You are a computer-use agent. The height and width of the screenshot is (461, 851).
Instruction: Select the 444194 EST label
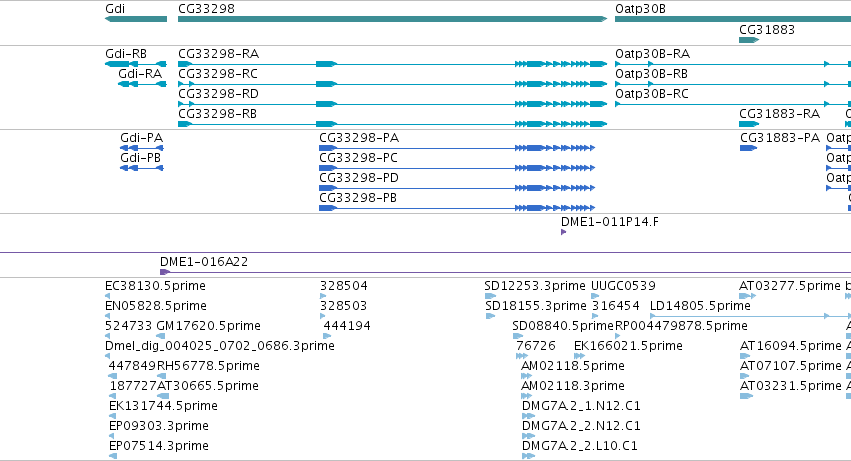[347, 326]
